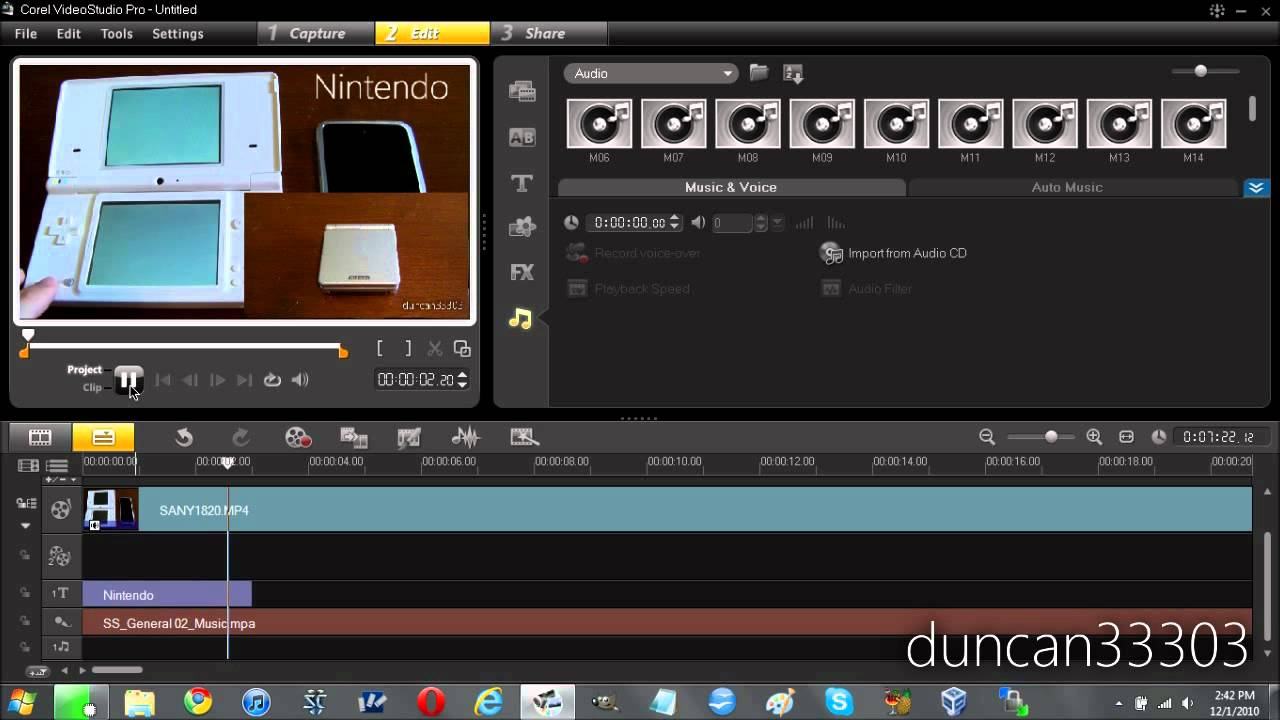Go to the 3 Share step
The height and width of the screenshot is (720, 1280).
pos(546,33)
